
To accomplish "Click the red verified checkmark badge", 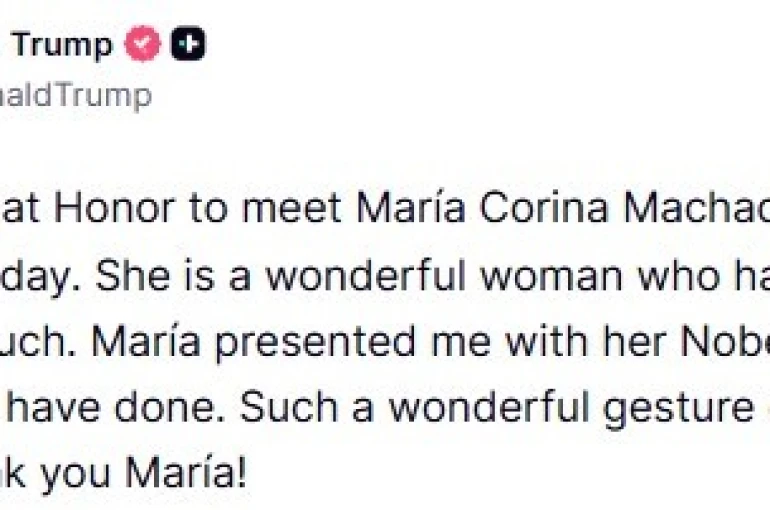I will tap(143, 46).
